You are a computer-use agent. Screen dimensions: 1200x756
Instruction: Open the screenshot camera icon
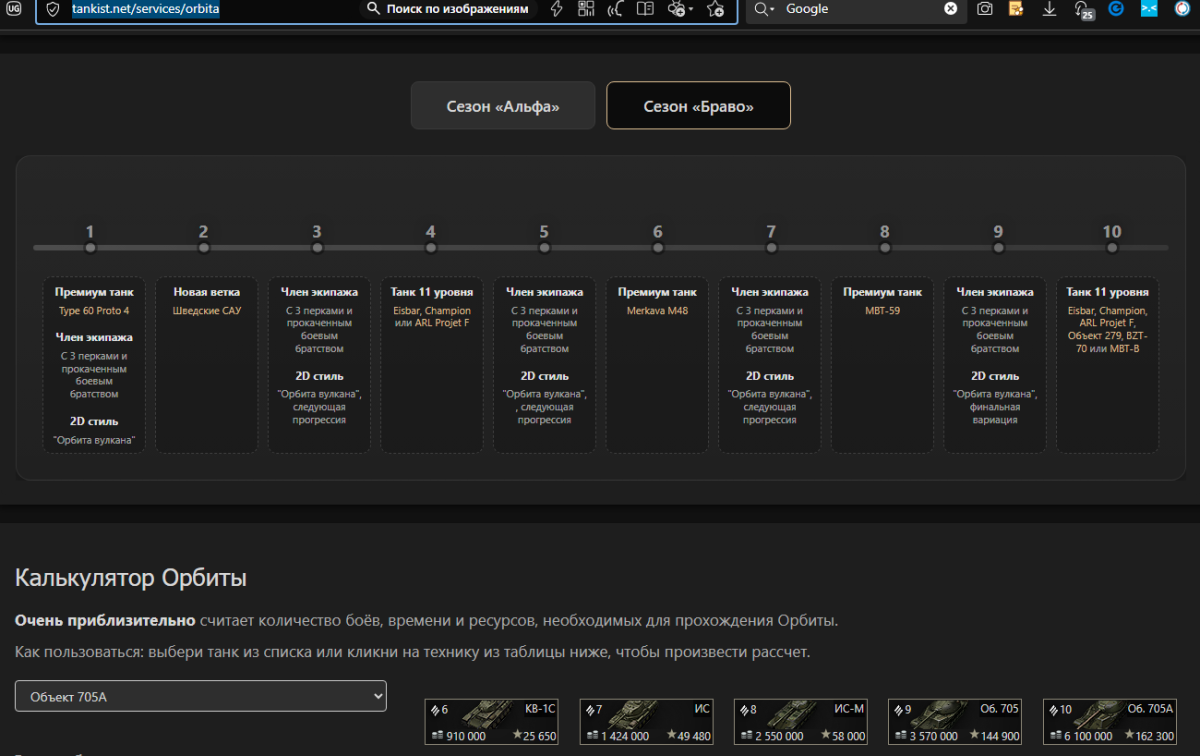click(x=985, y=9)
